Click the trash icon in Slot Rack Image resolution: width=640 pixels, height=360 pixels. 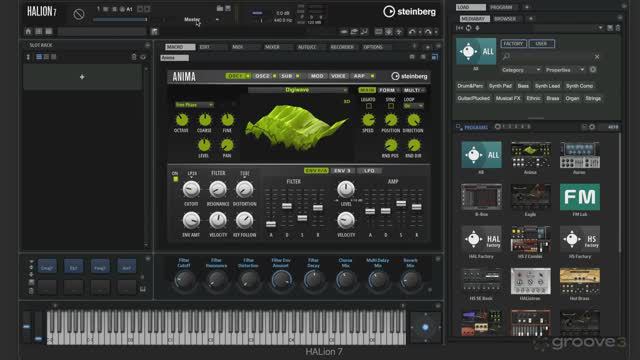(x=134, y=57)
